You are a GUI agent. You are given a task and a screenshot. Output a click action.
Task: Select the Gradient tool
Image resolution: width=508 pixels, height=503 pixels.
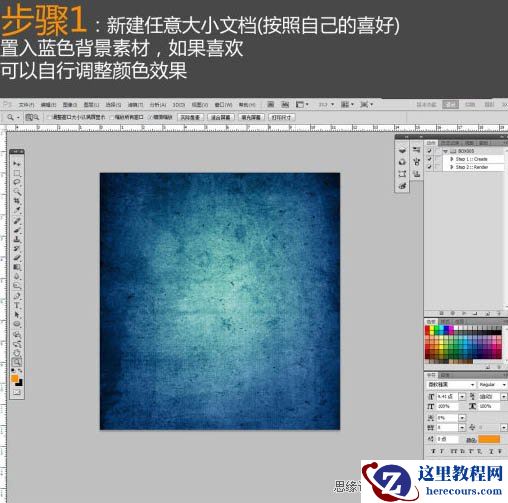pos(17,267)
